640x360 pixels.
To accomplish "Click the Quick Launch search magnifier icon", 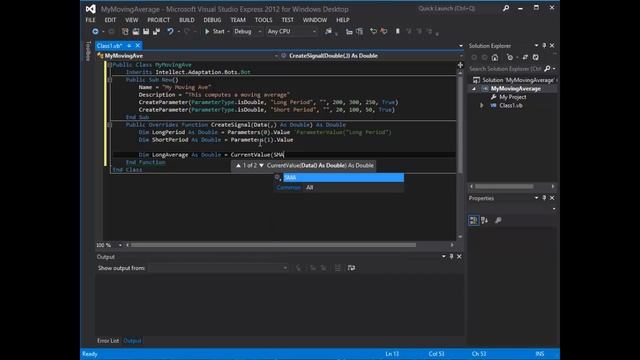I will point(506,8).
